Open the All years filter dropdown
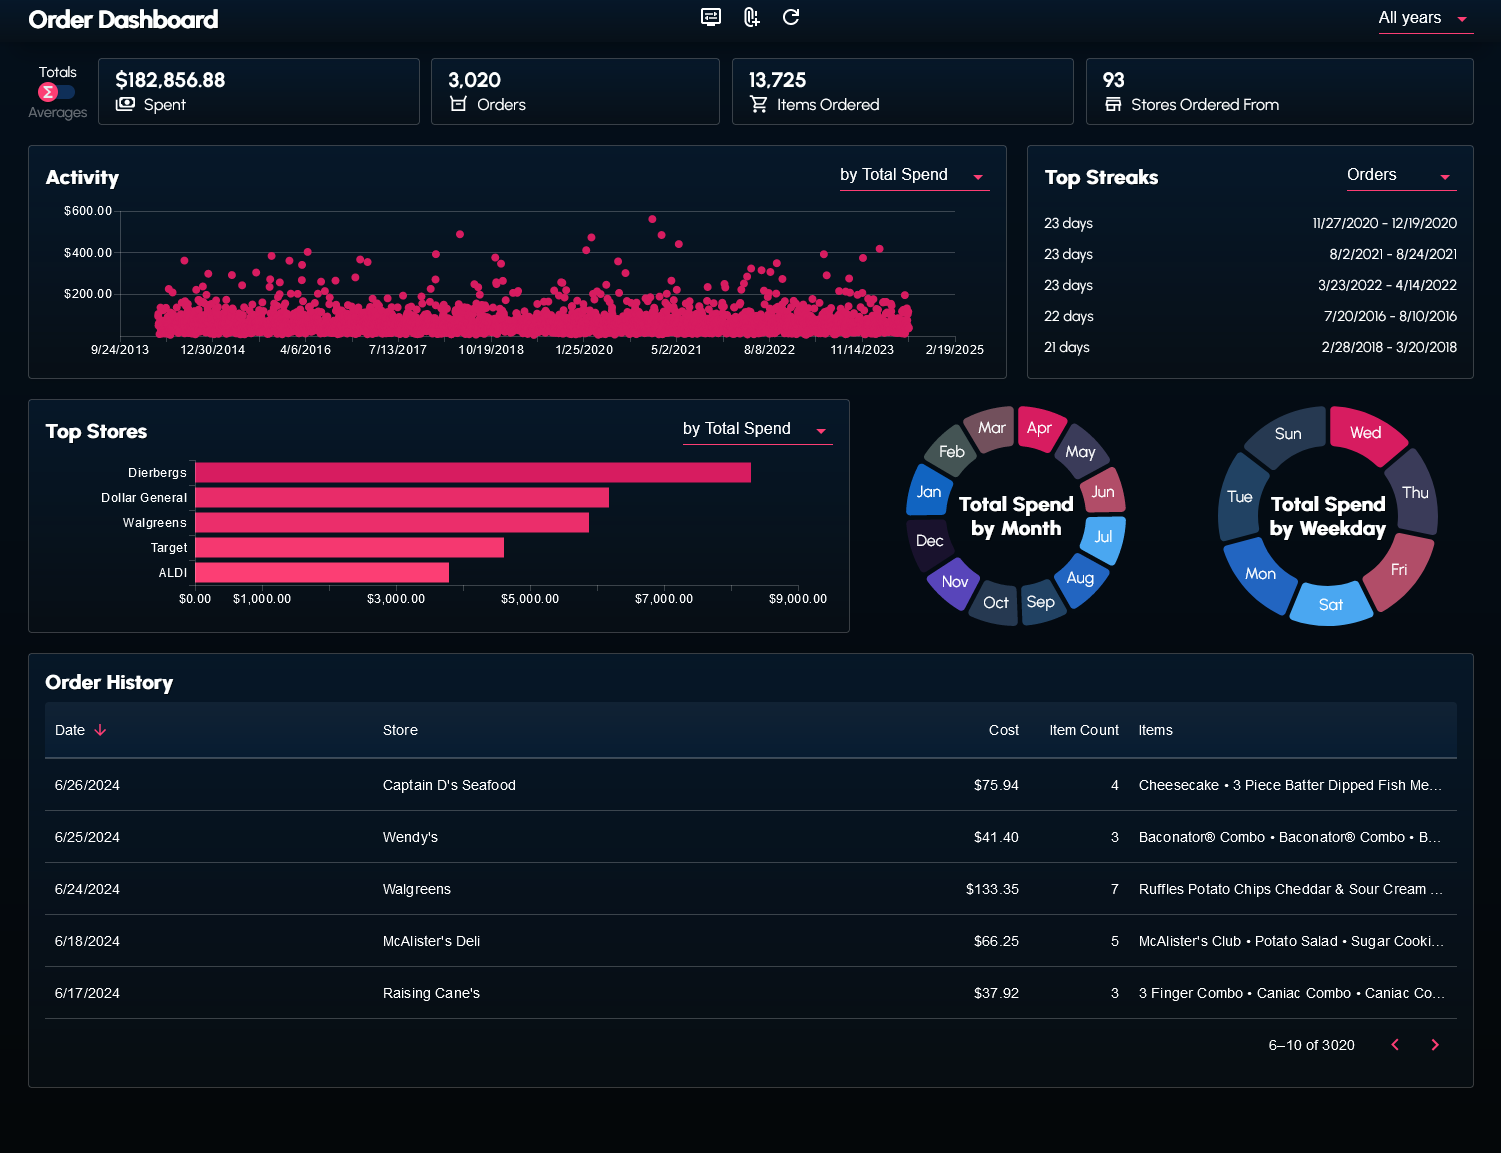Screen dimensions: 1501x1153 coord(1424,18)
